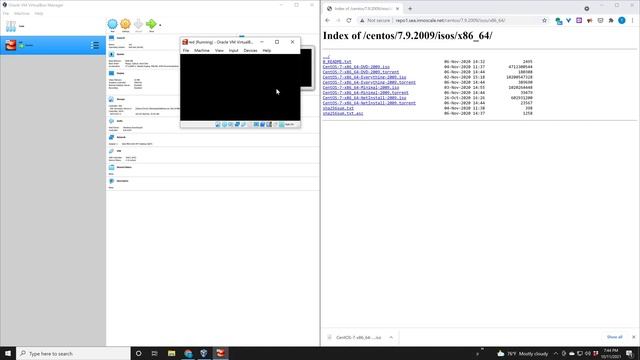Image resolution: width=640 pixels, height=360 pixels.
Task: Click the Audio section speaker icon
Action: (111, 121)
